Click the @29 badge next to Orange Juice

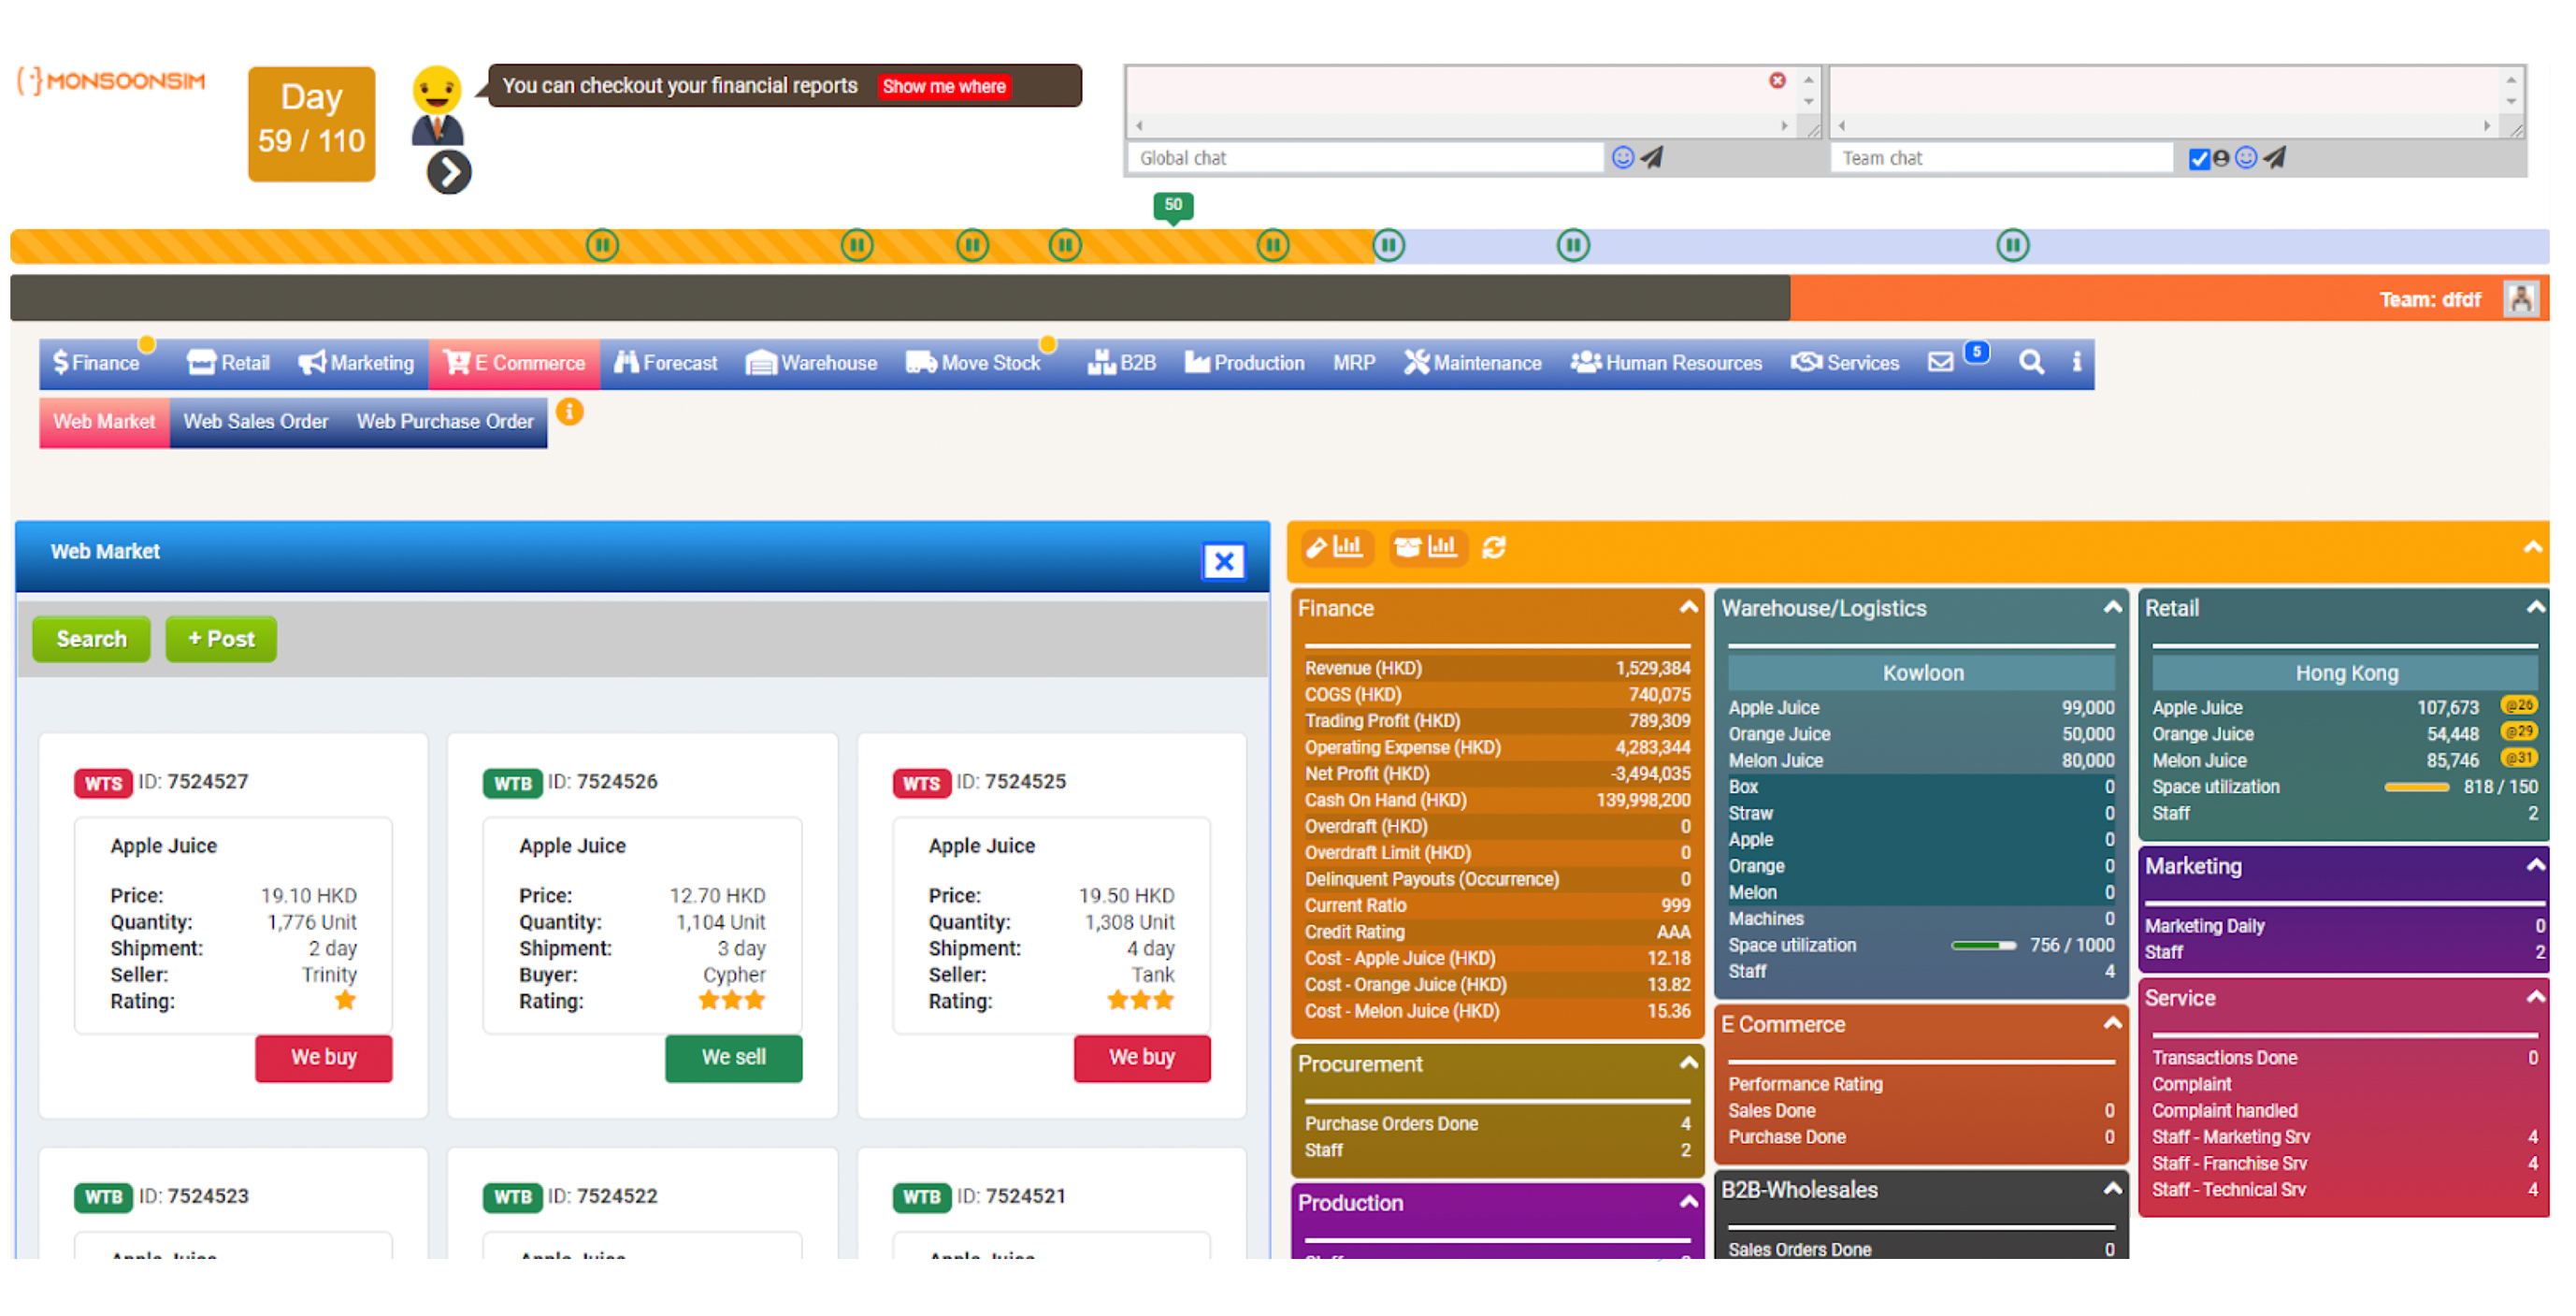click(2518, 732)
